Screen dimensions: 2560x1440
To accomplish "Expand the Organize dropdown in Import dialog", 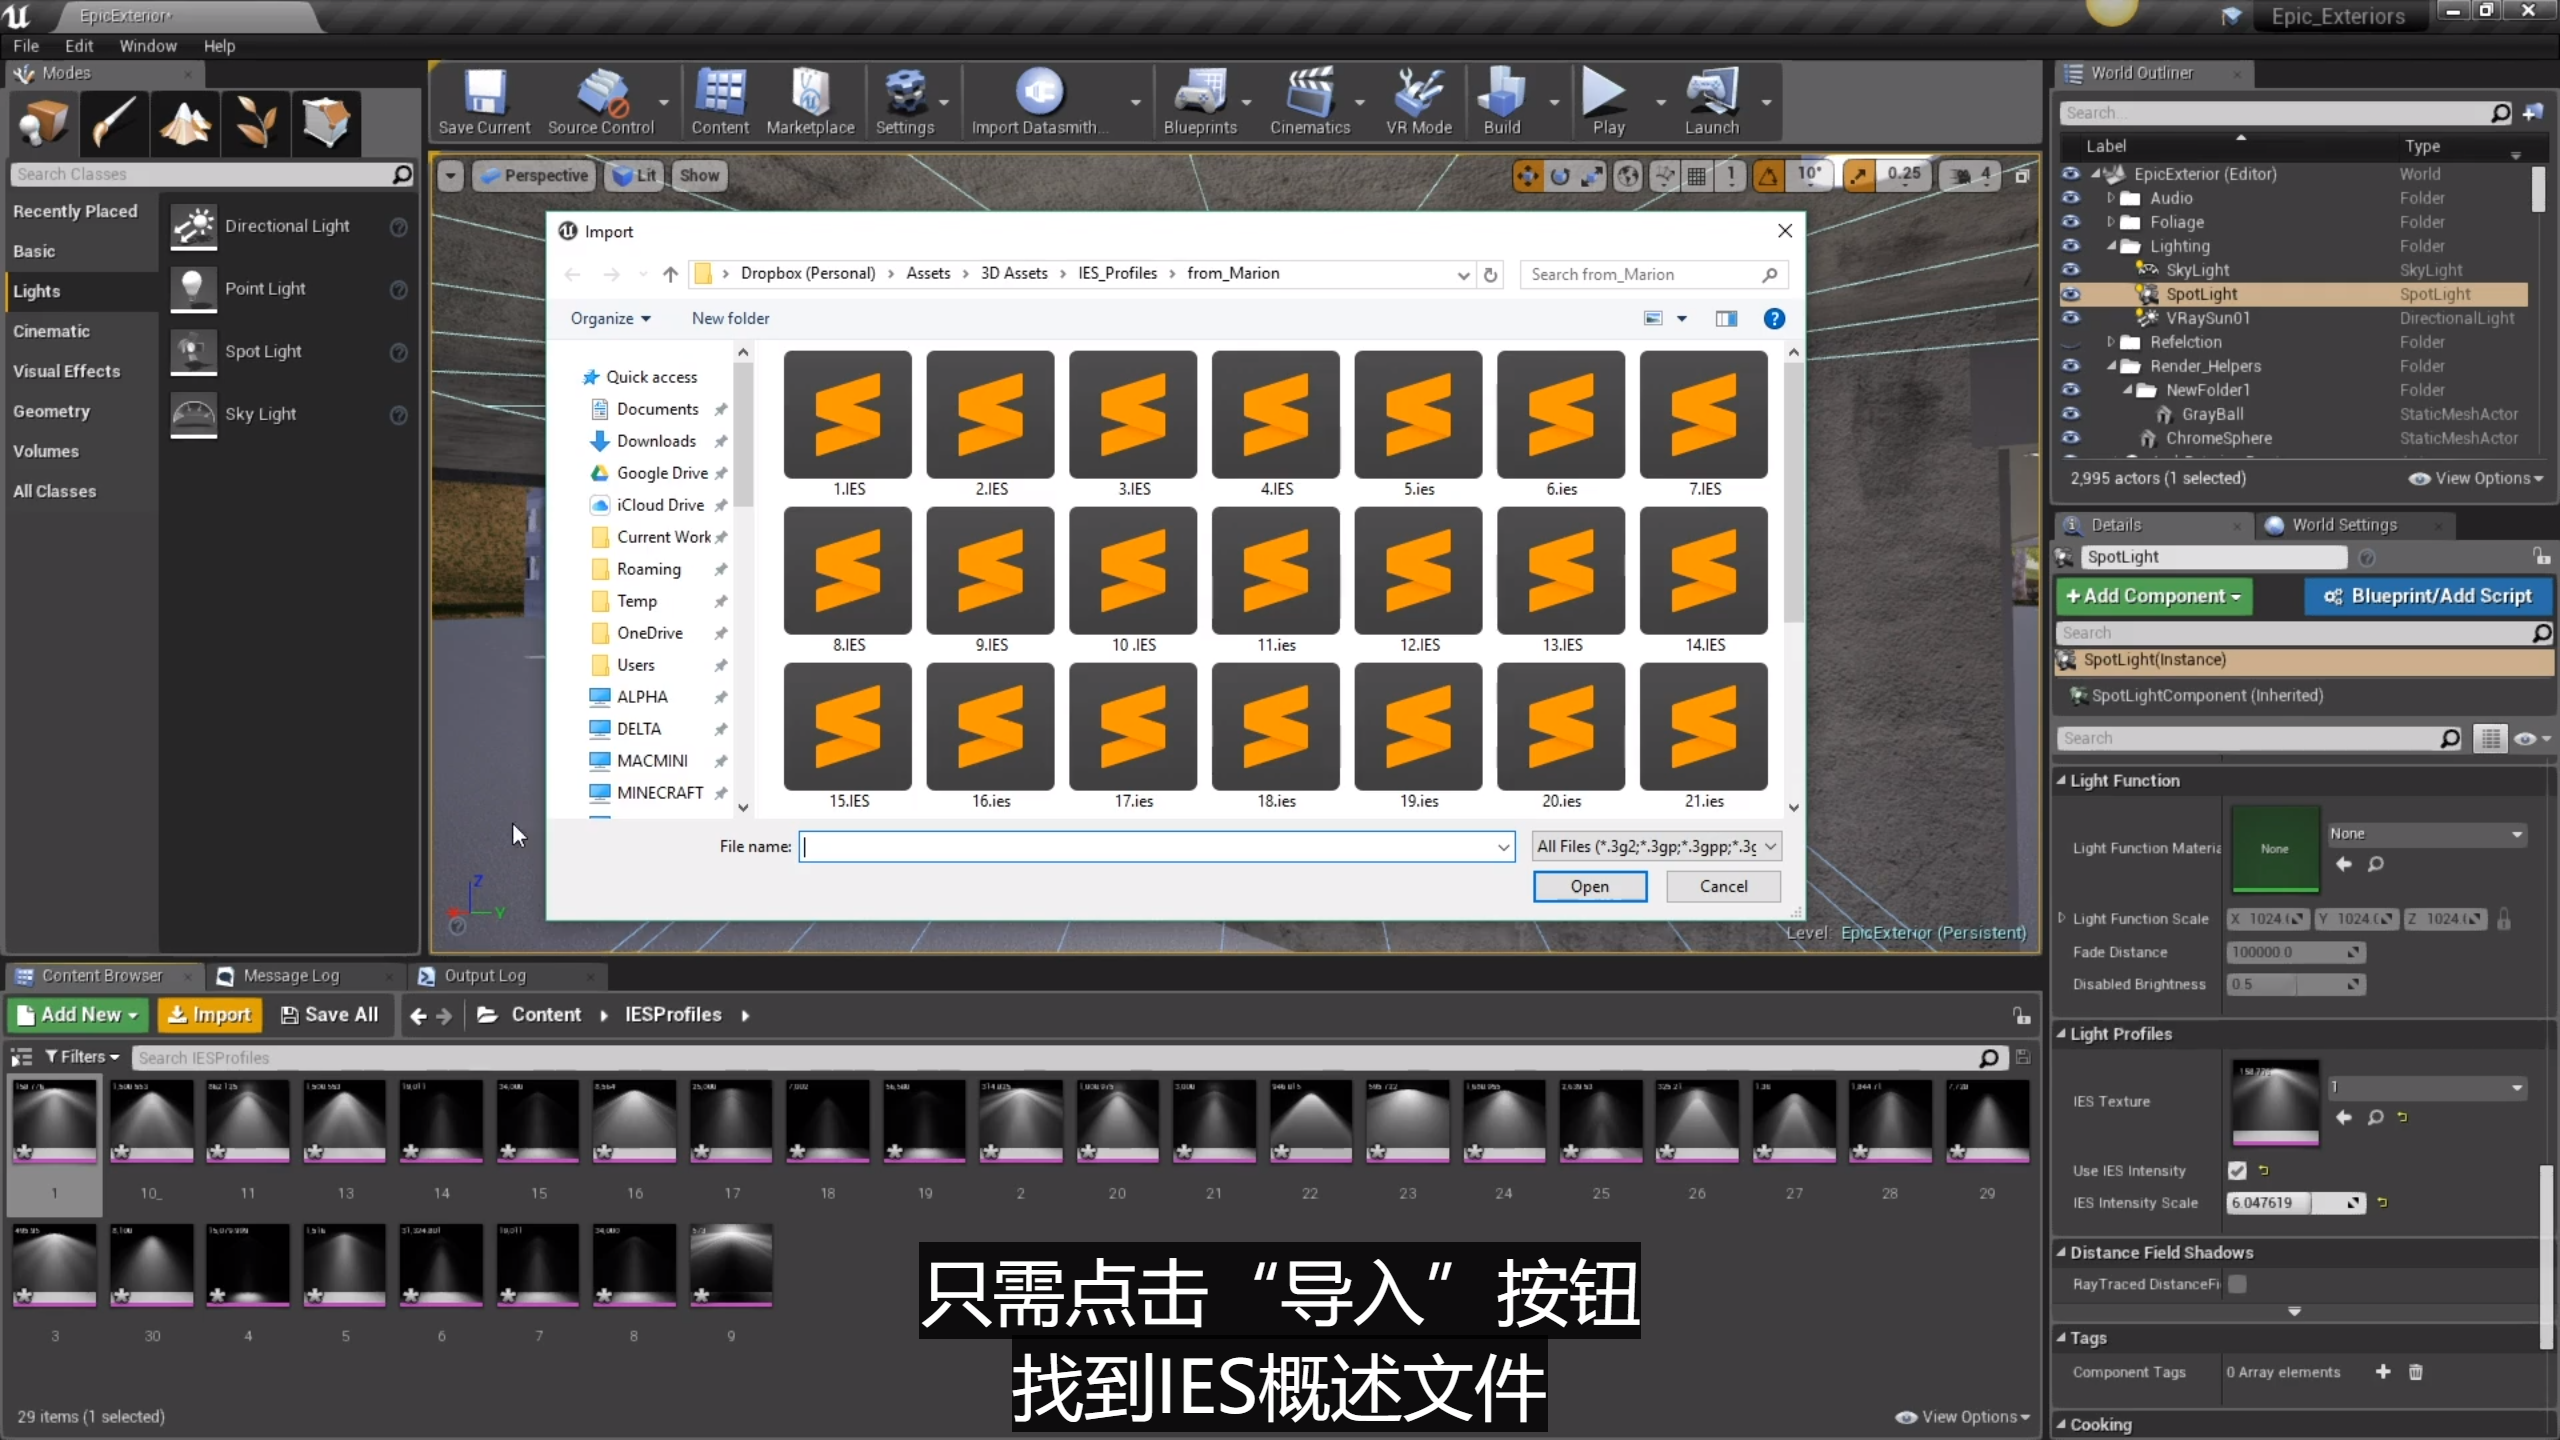I will tap(610, 318).
